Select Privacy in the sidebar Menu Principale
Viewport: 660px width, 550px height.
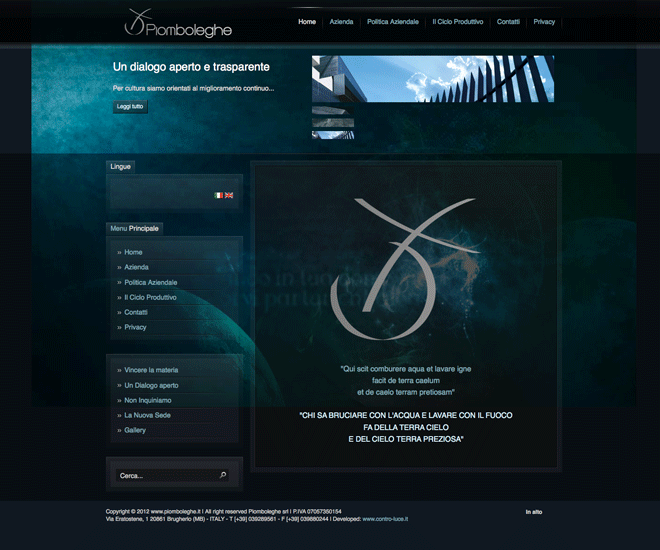(136, 327)
